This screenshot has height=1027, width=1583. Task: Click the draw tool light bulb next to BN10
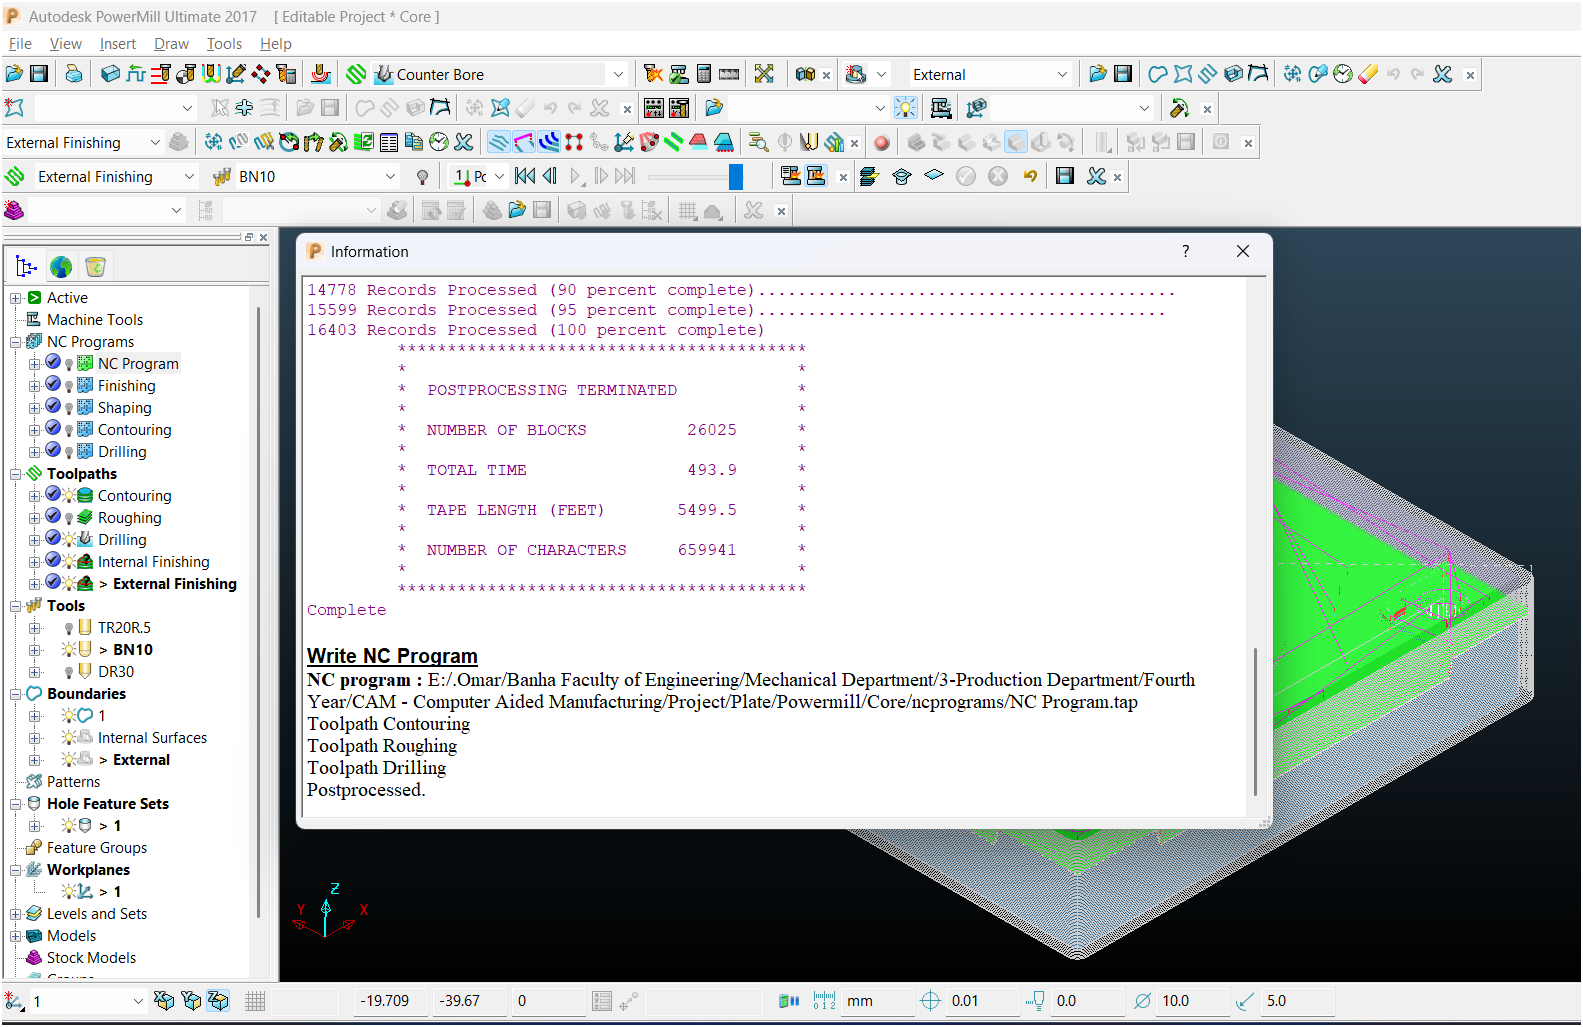pyautogui.click(x=423, y=177)
